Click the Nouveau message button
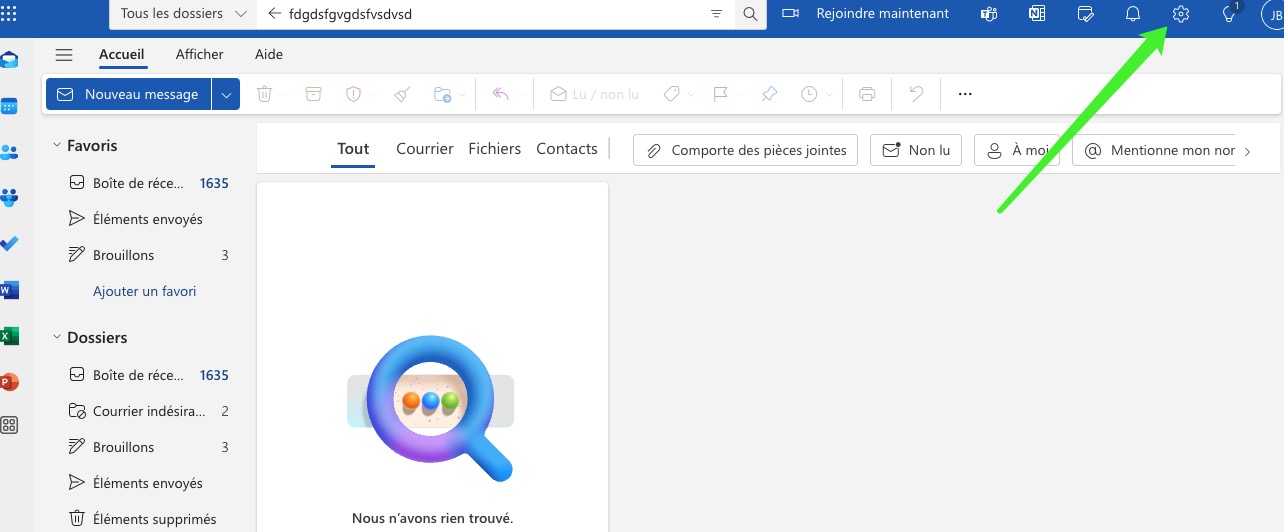This screenshot has height=532, width=1284. point(128,94)
